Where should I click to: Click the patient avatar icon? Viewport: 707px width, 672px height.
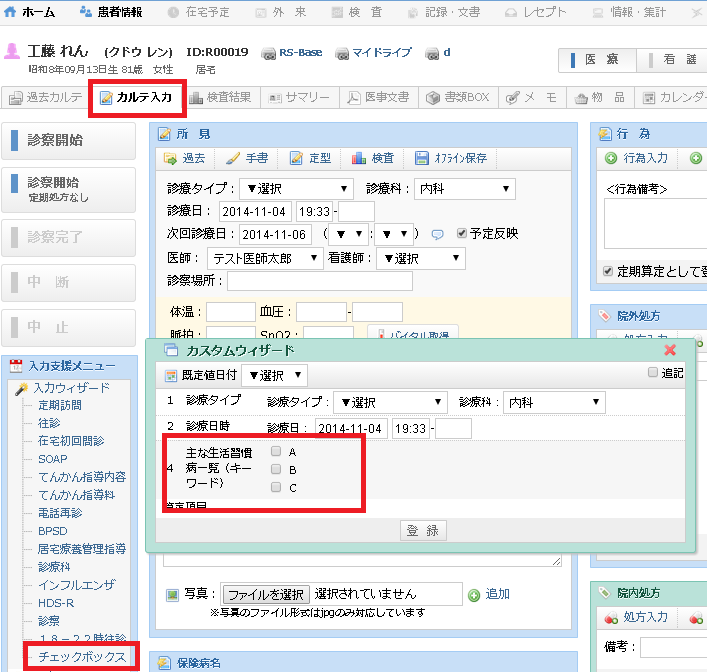coord(12,51)
